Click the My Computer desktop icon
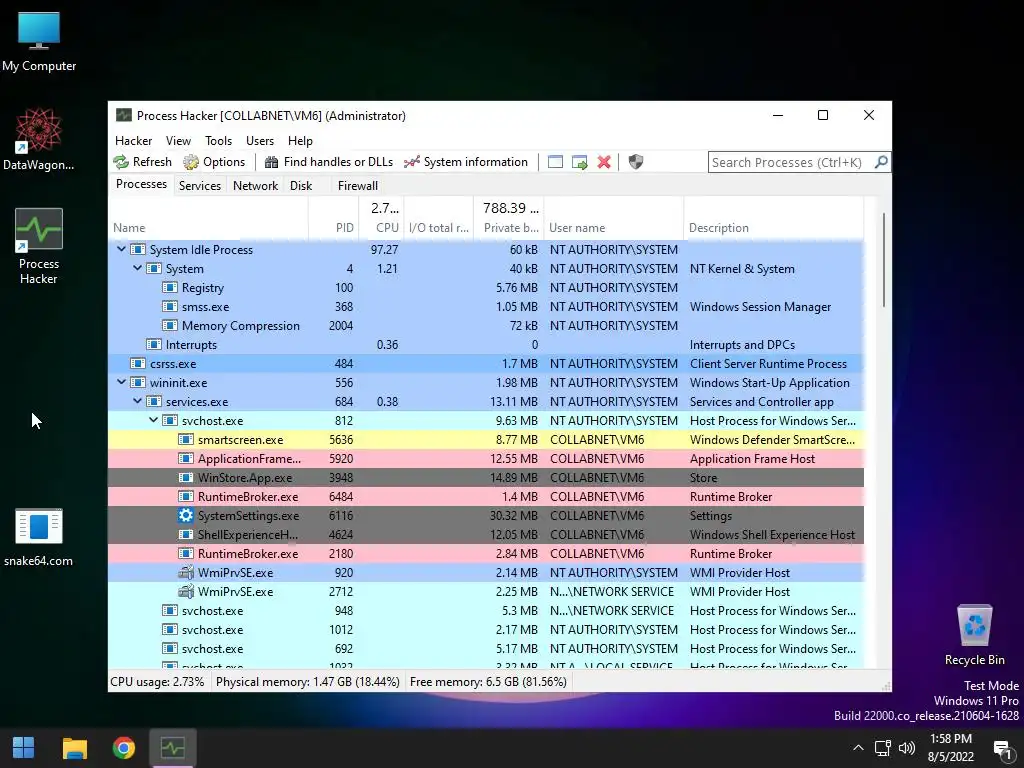This screenshot has width=1024, height=768. click(x=39, y=40)
